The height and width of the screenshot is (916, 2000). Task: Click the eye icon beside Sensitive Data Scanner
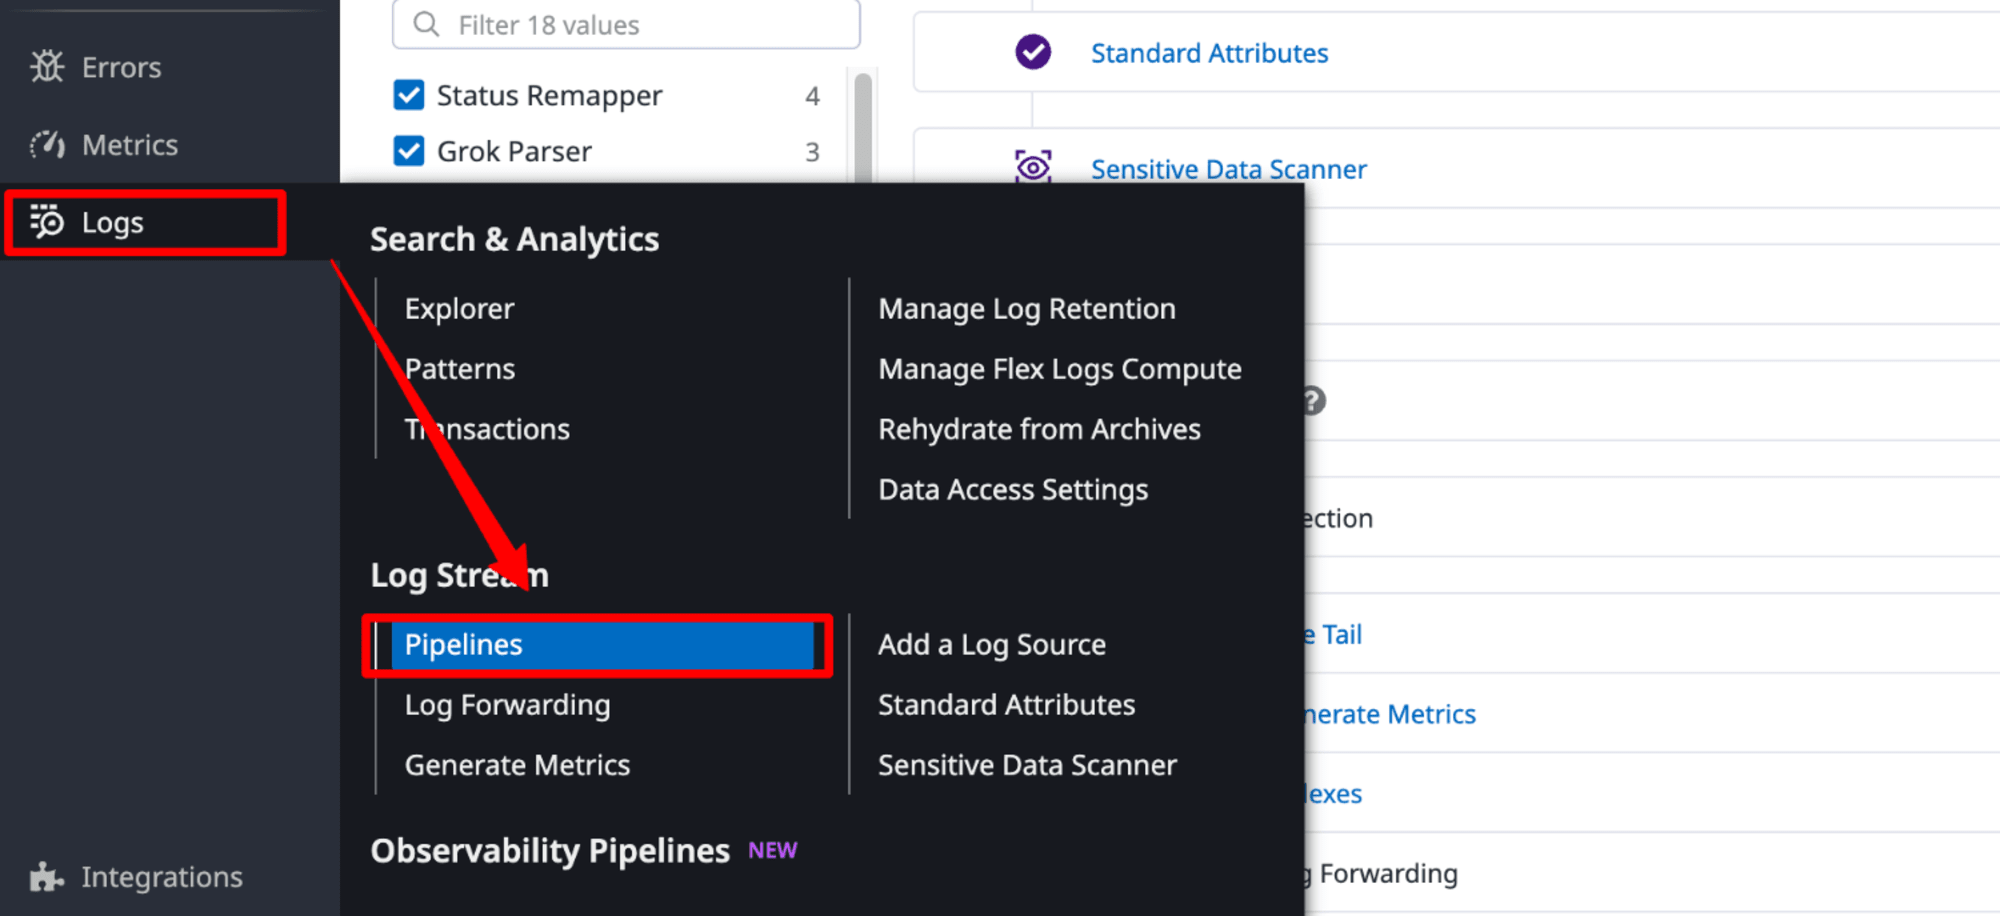click(1033, 167)
